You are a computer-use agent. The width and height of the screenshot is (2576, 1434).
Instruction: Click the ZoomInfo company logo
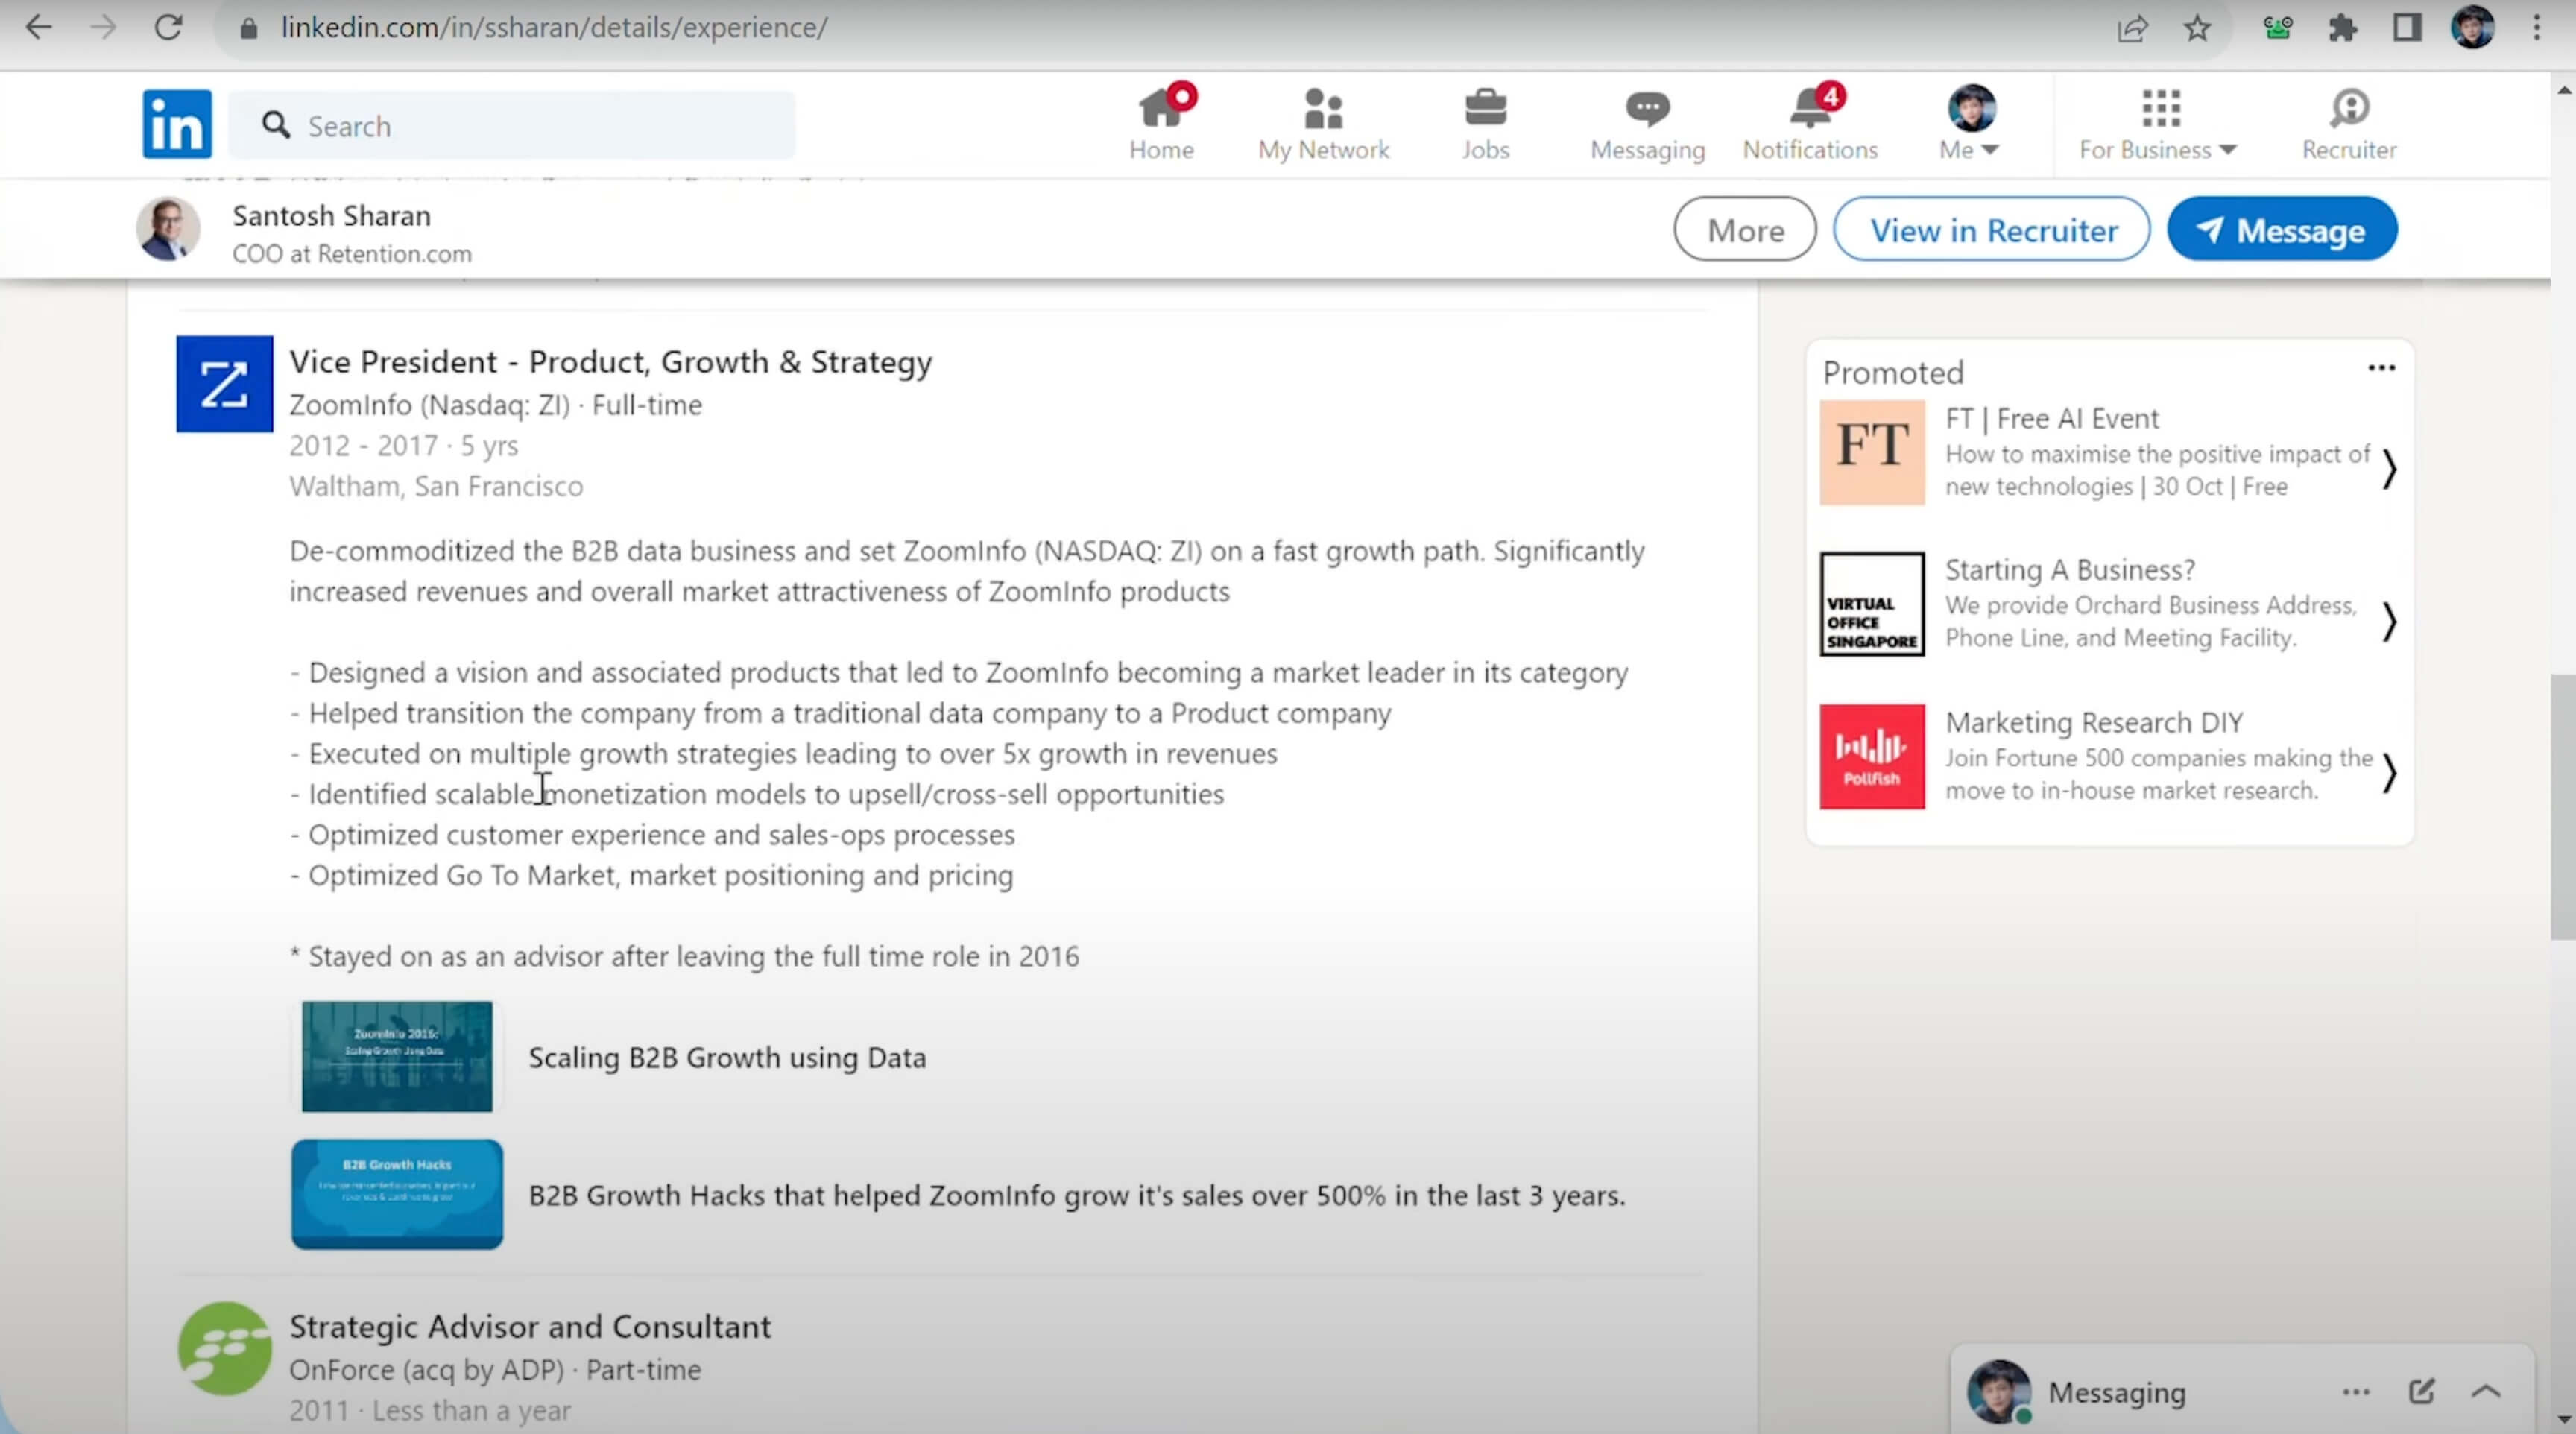[224, 384]
